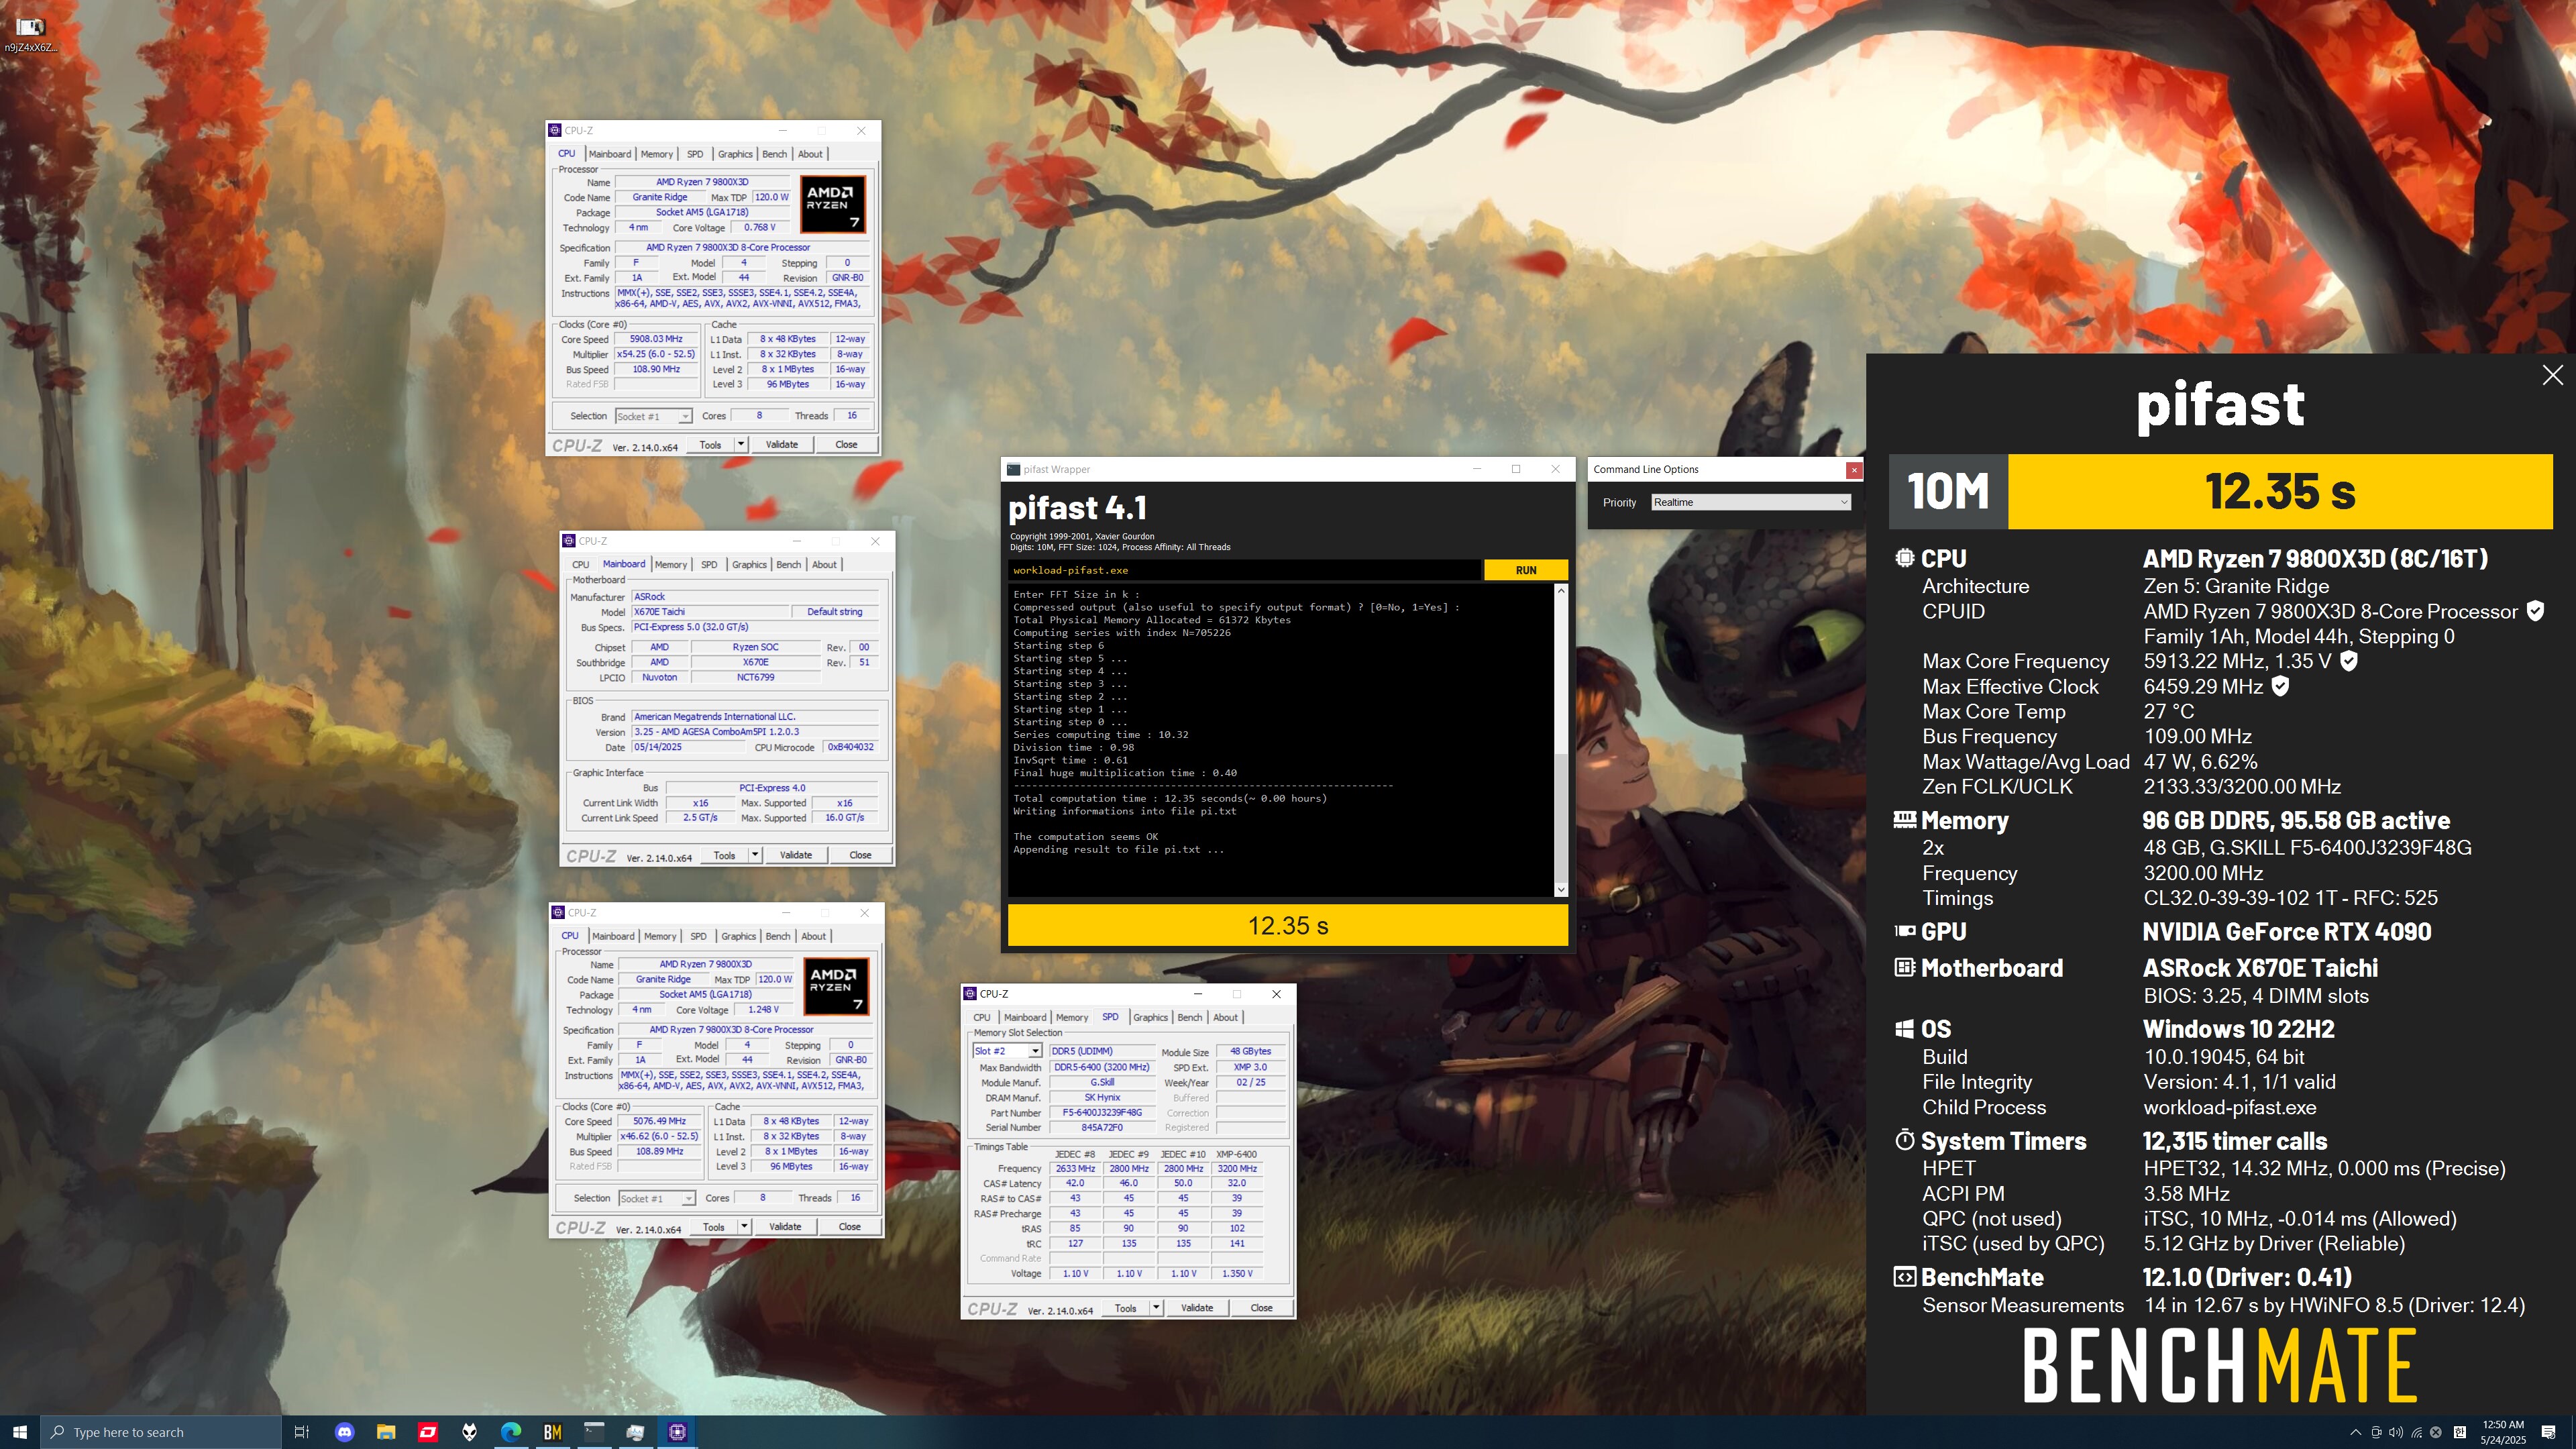Viewport: 2576px width, 1449px height.
Task: Open Socket #1 dropdown in 5908.03 MHz CPU-Z
Action: click(x=653, y=416)
